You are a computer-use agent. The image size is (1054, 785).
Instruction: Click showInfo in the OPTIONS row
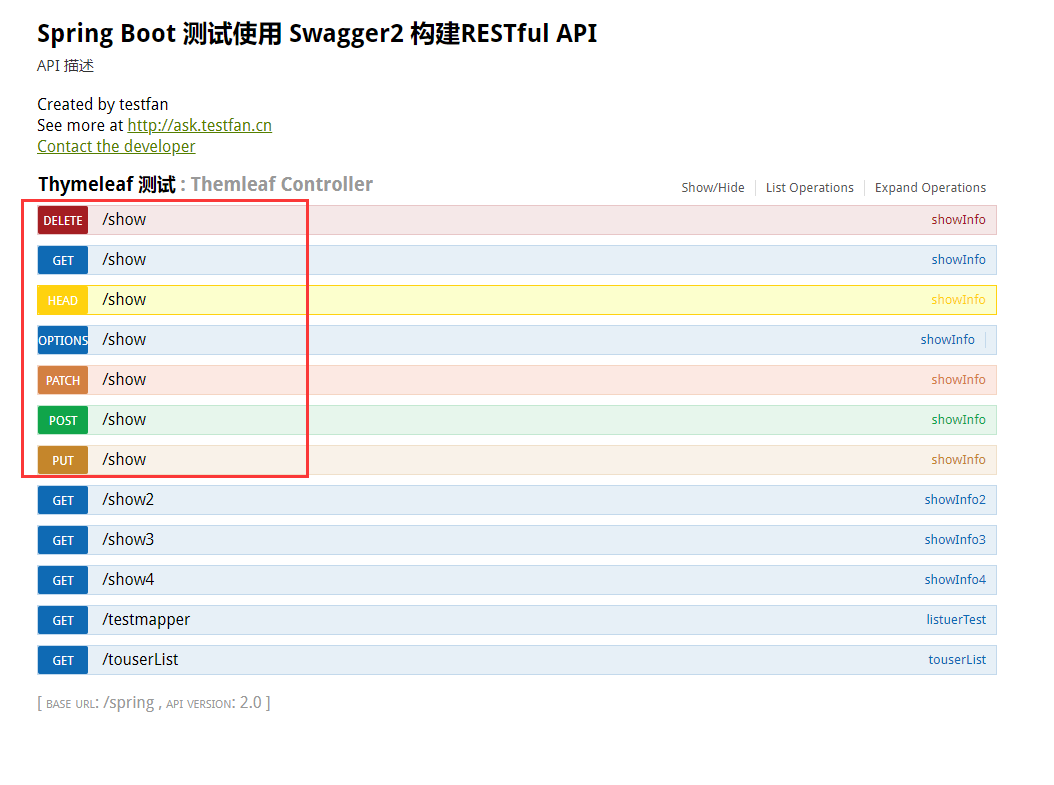[x=947, y=339]
